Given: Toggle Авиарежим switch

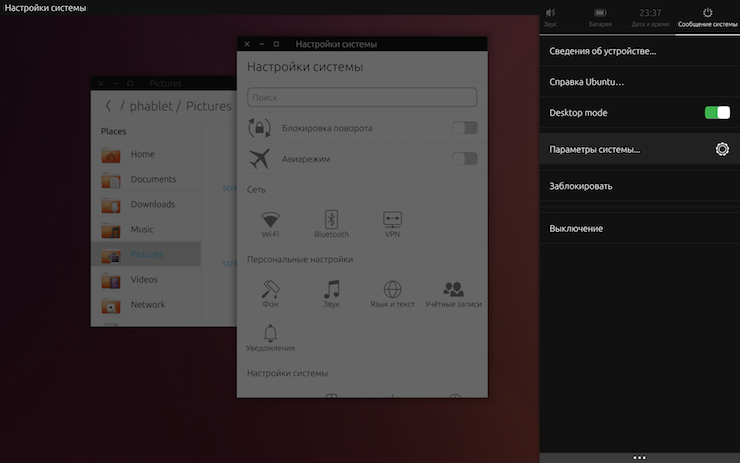Looking at the screenshot, I should pyautogui.click(x=465, y=159).
